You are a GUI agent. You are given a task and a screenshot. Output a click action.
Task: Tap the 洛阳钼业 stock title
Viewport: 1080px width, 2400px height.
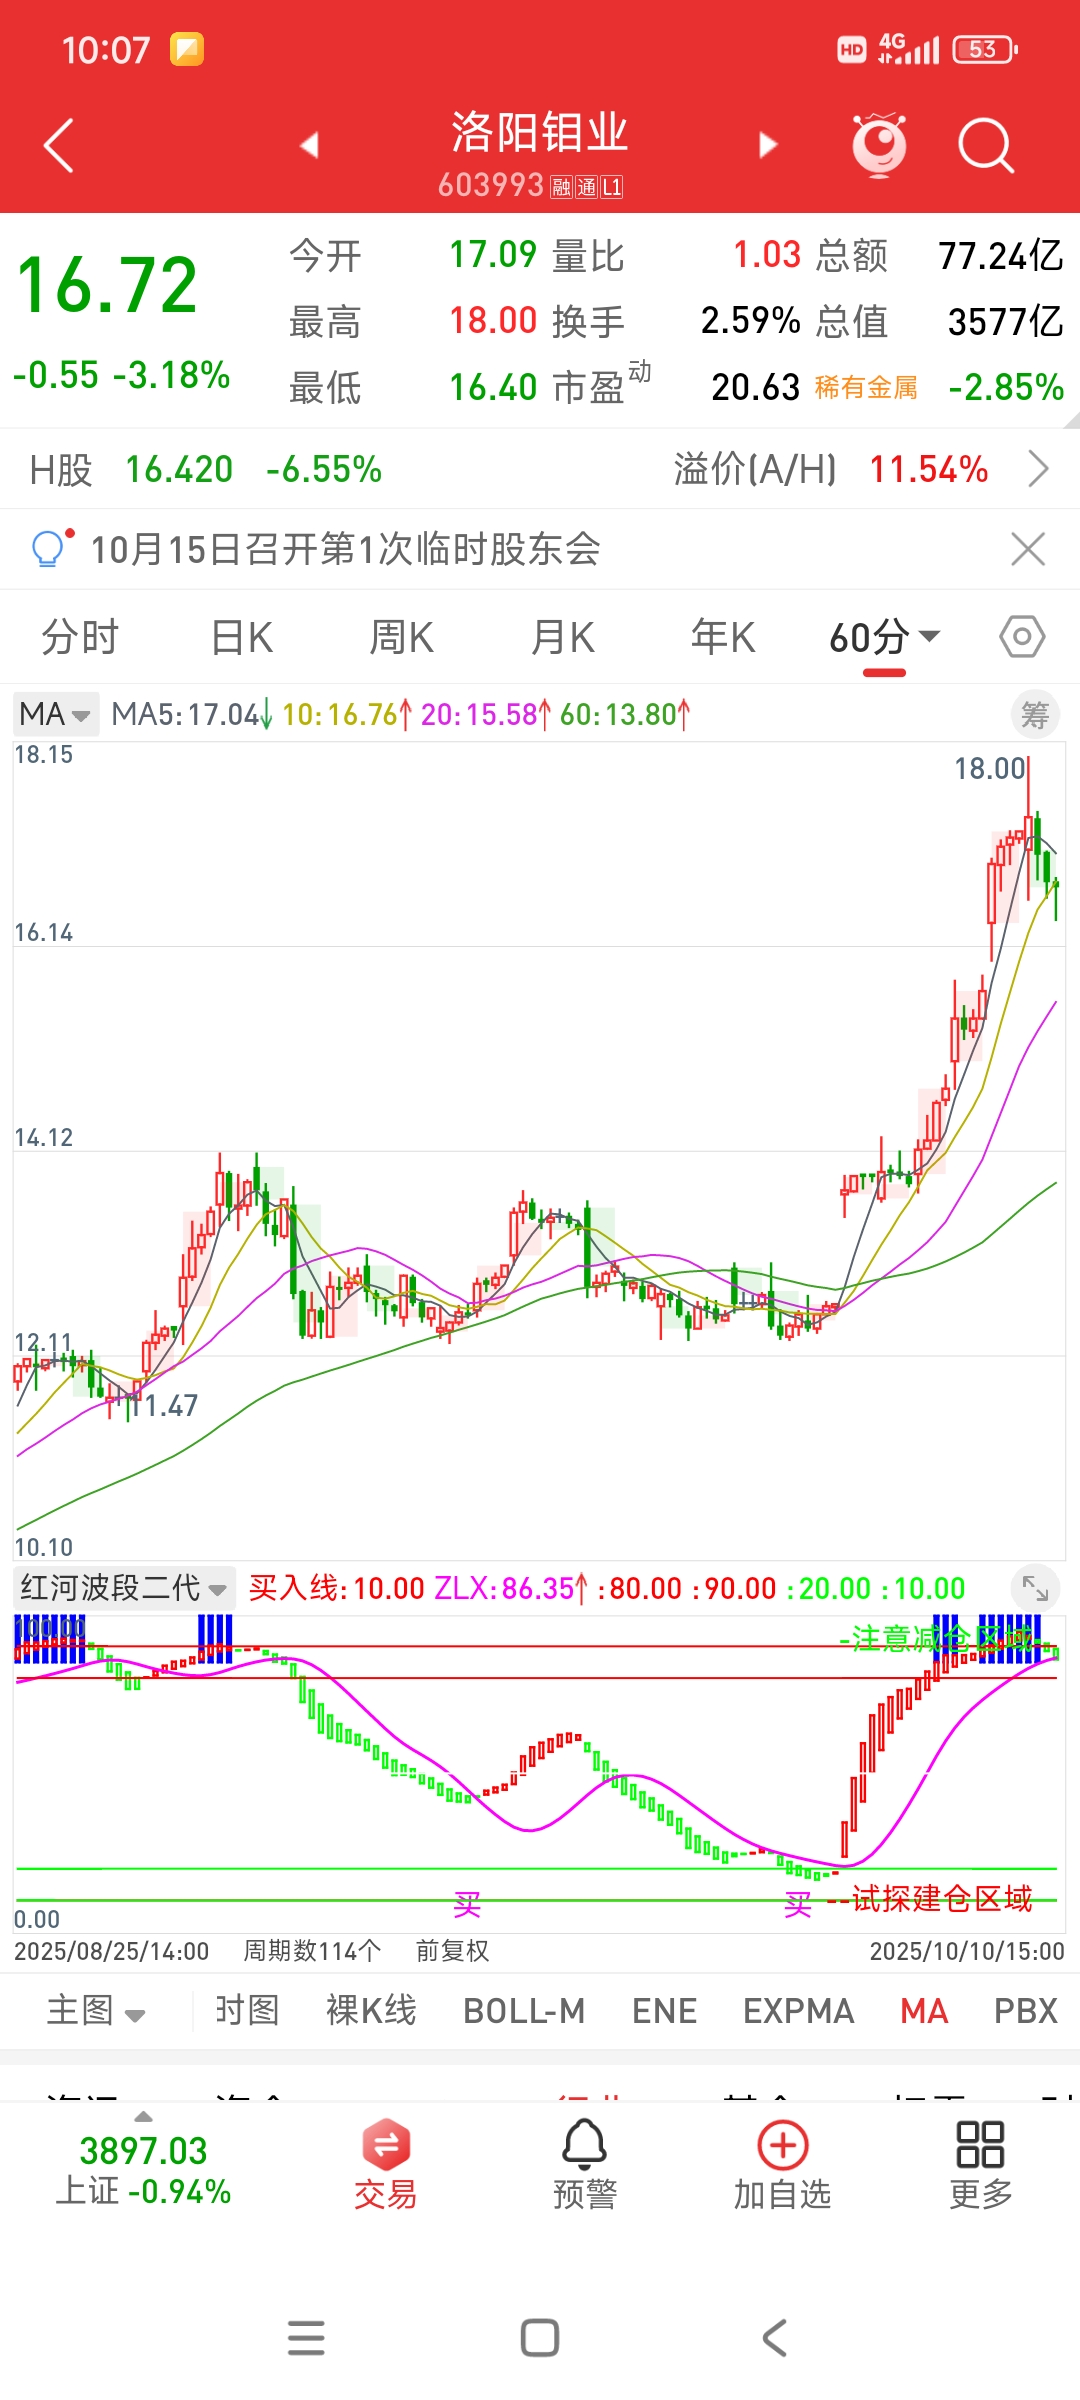click(540, 132)
